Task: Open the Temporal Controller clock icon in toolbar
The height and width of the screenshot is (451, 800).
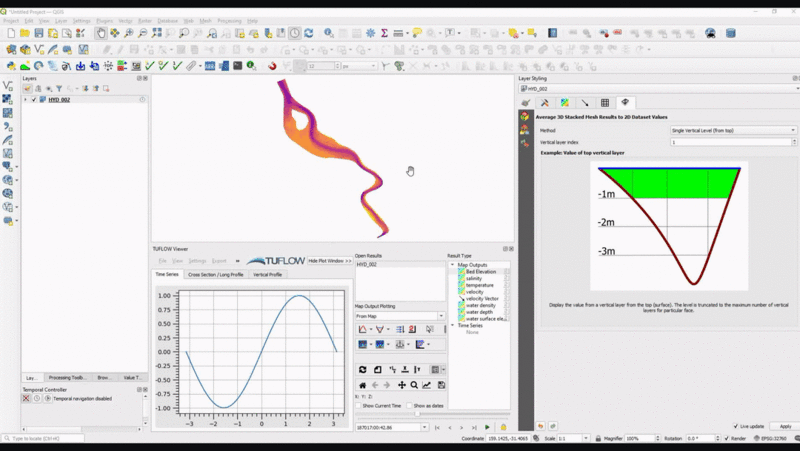Action: point(295,33)
